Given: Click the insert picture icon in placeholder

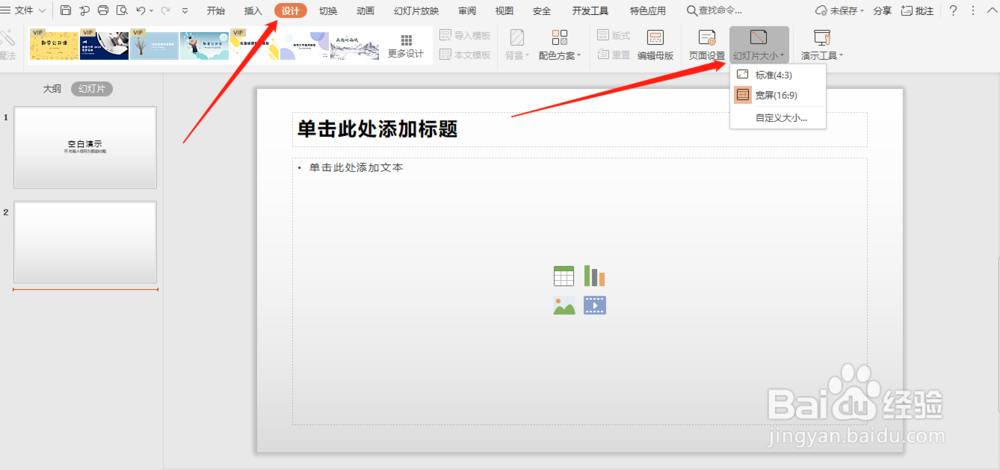Looking at the screenshot, I should coord(564,305).
